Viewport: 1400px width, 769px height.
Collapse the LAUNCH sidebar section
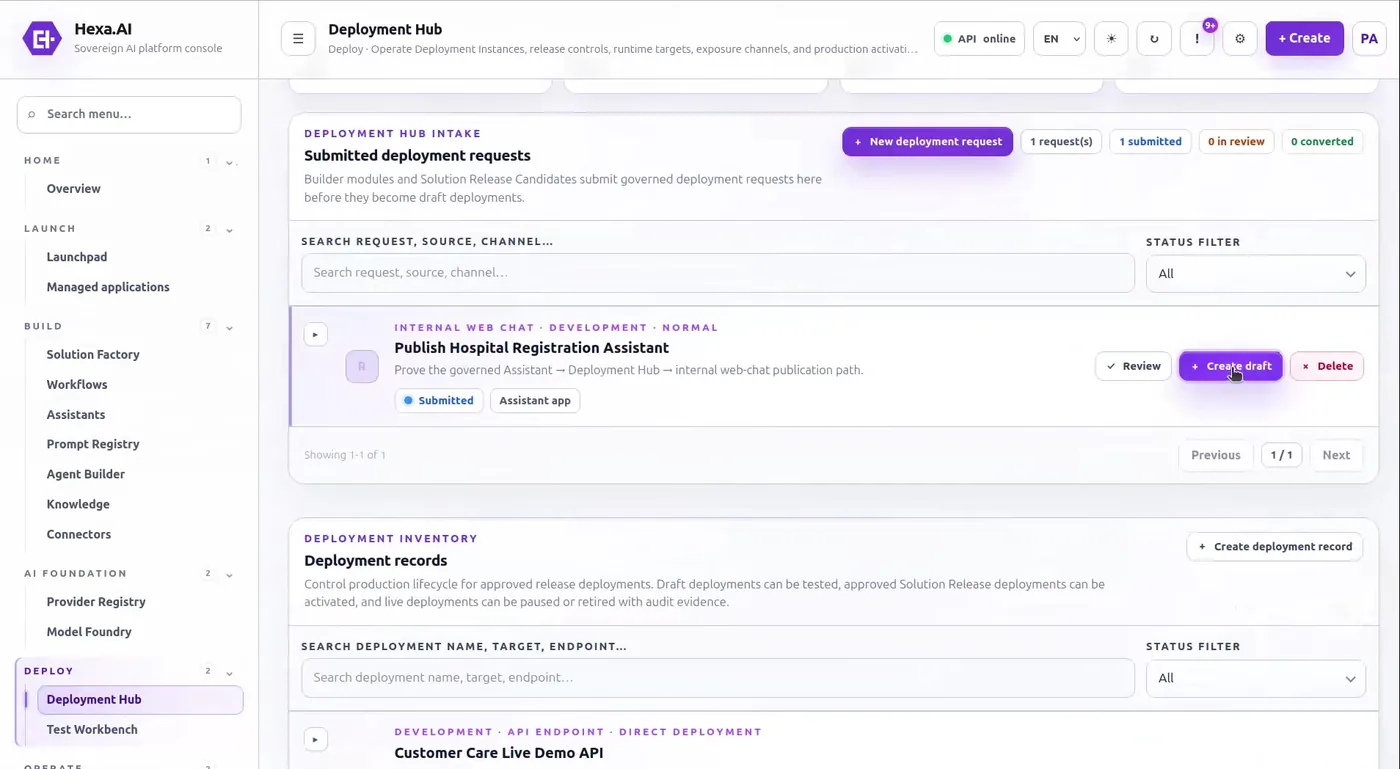[x=230, y=230]
